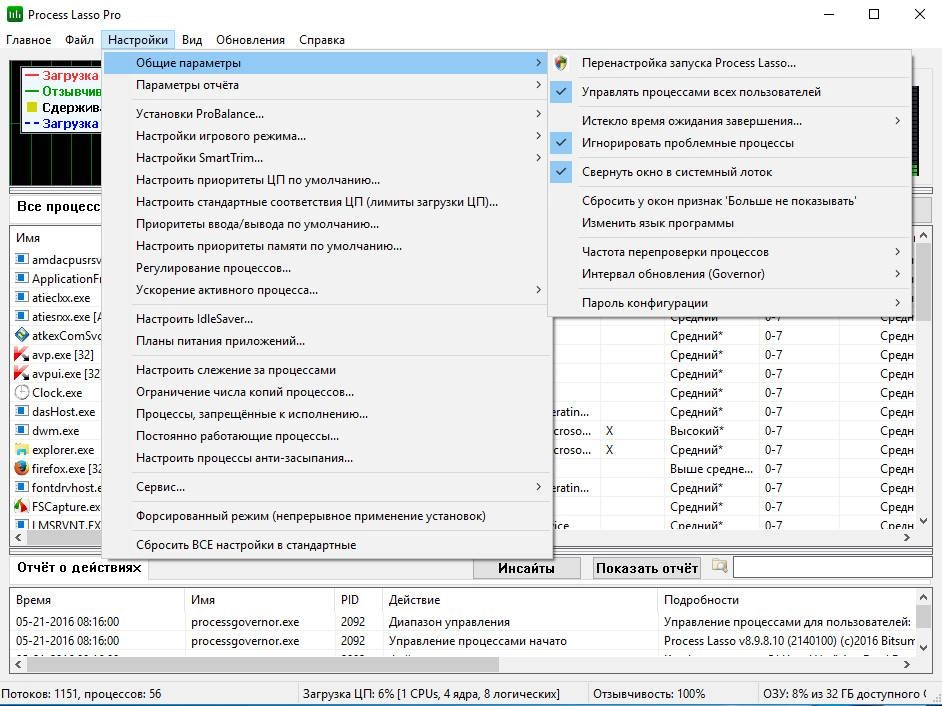This screenshot has height=706, width=942.
Task: Click the clock icon of Clock.exe
Action: point(22,392)
